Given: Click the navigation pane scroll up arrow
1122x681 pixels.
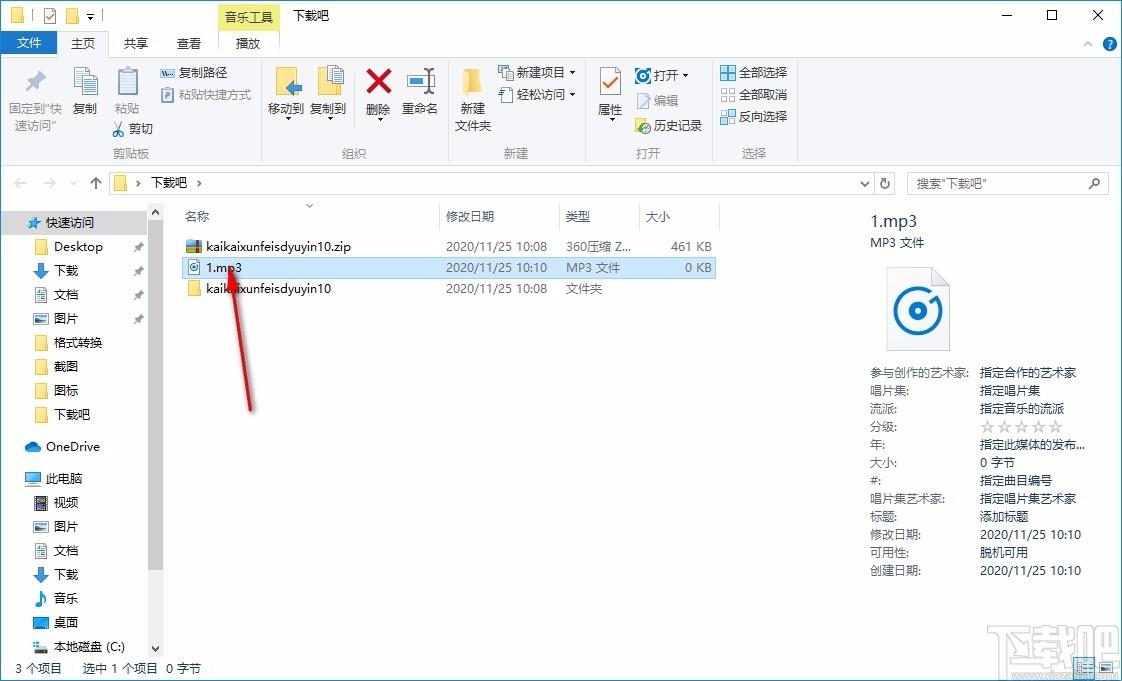Looking at the screenshot, I should click(x=155, y=212).
